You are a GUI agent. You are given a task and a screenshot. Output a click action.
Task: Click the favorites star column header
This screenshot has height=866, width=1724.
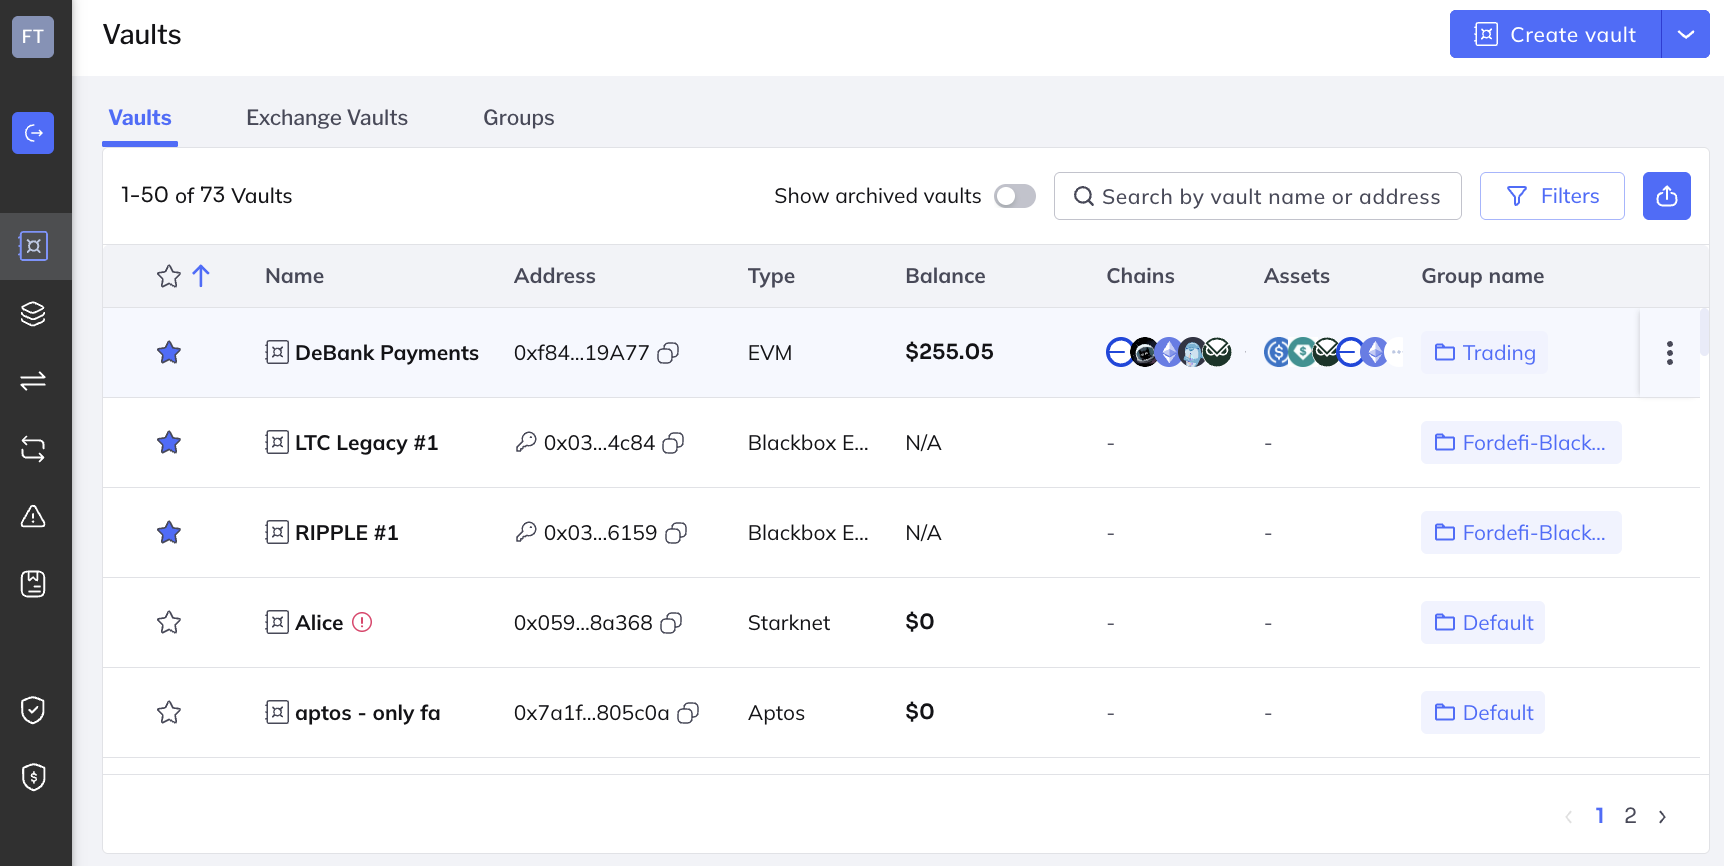pos(169,276)
